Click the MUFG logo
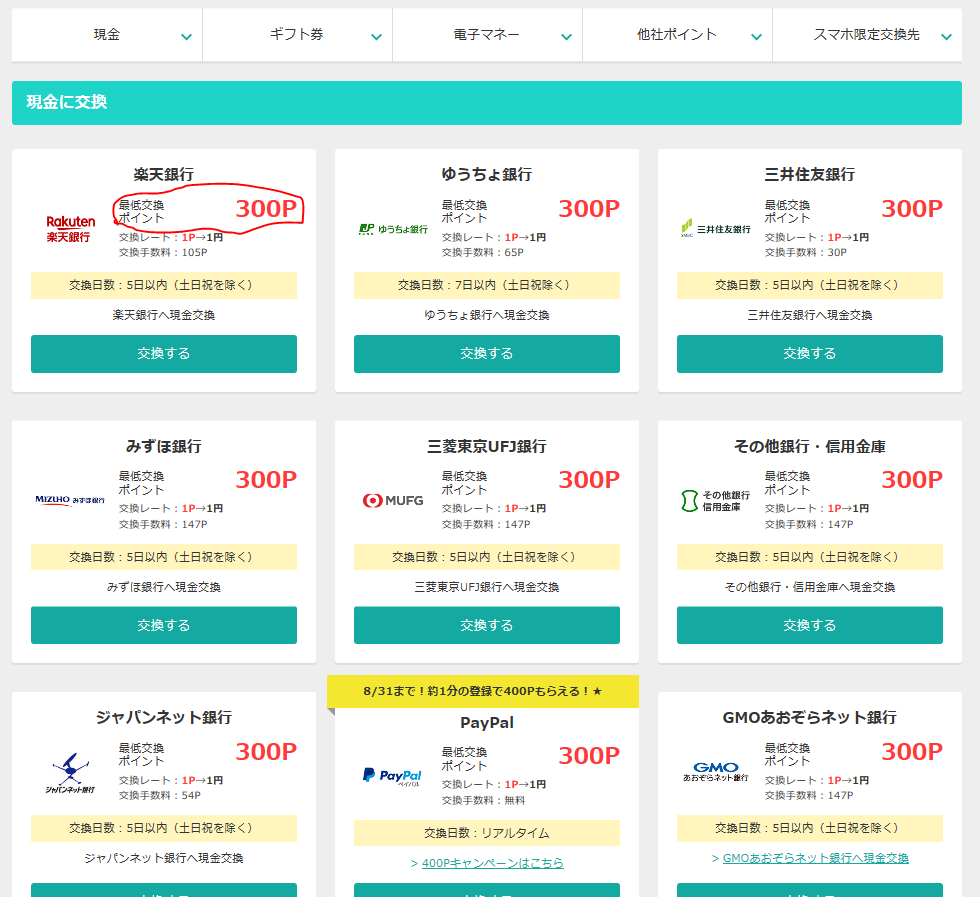The image size is (980, 897). [x=393, y=501]
